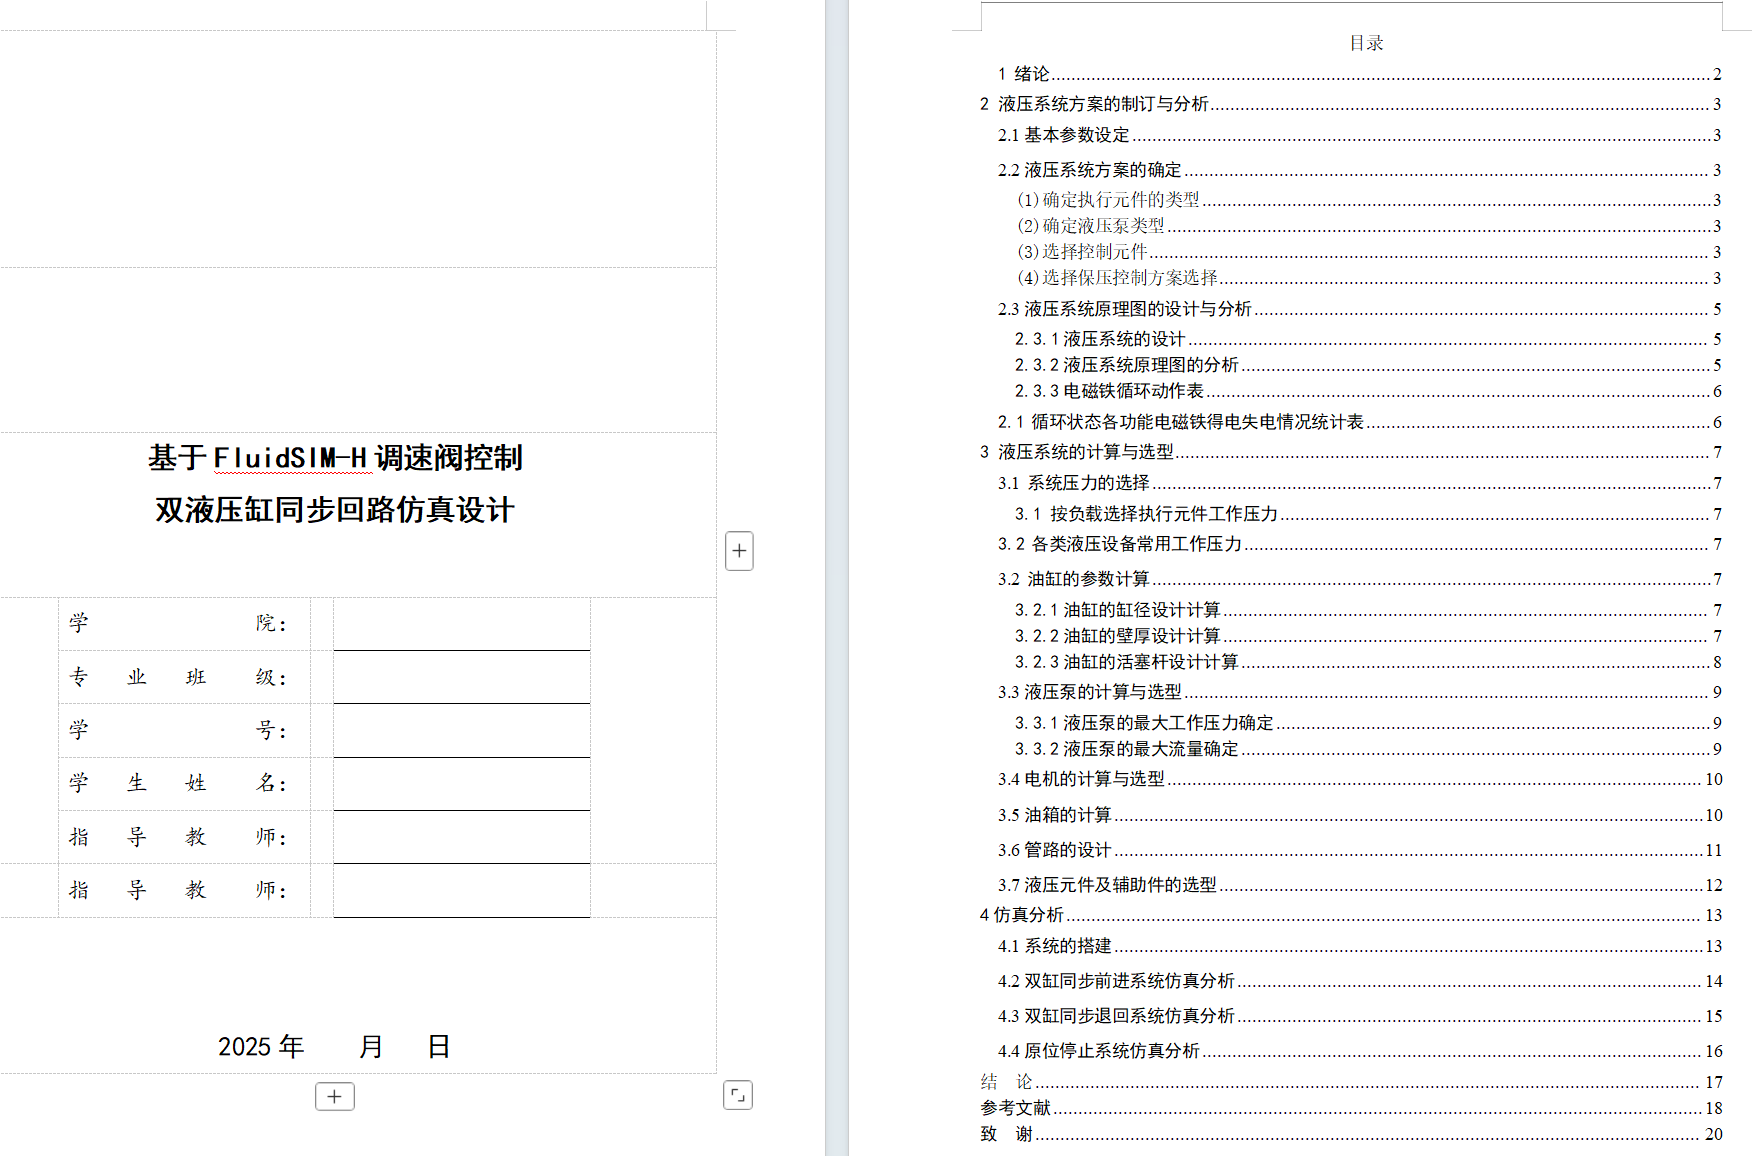The height and width of the screenshot is (1156, 1757).
Task: Open the contents entry 参考文献
Action: click(1350, 1108)
